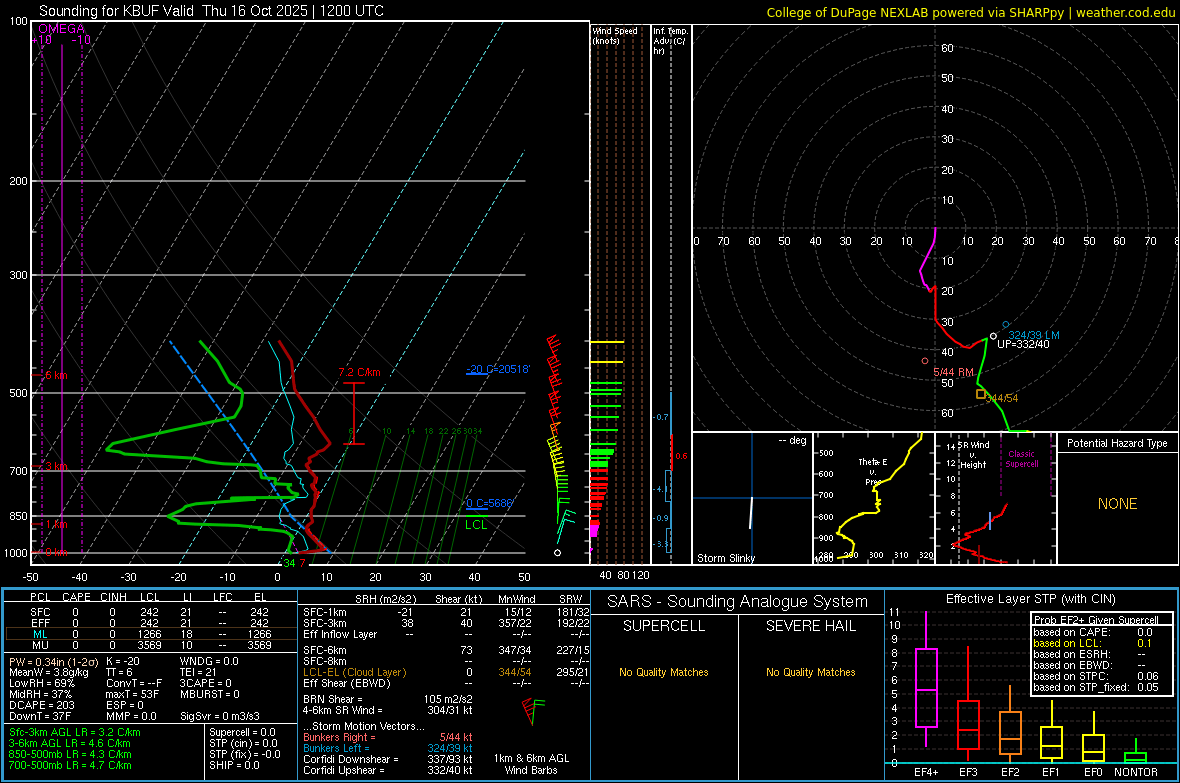Click the SUPERCELL column header
Image resolution: width=1180 pixels, height=783 pixels.
664,626
